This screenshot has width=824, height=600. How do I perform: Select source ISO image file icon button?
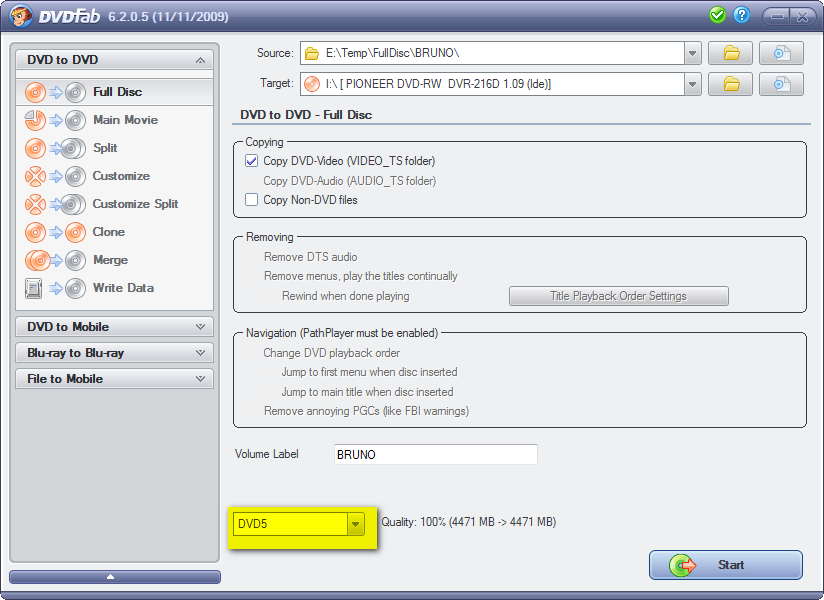click(x=781, y=53)
